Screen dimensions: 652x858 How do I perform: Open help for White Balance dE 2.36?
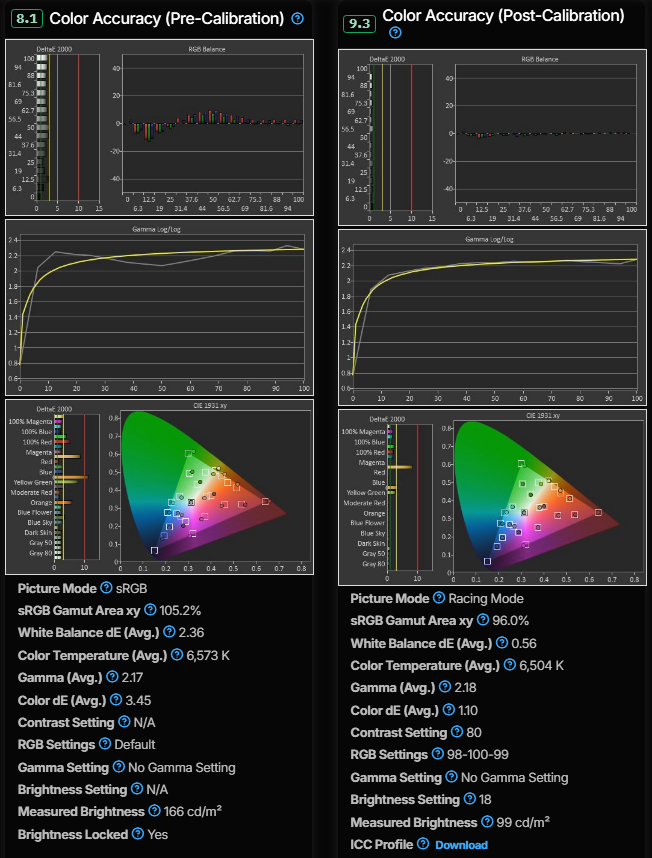(169, 633)
